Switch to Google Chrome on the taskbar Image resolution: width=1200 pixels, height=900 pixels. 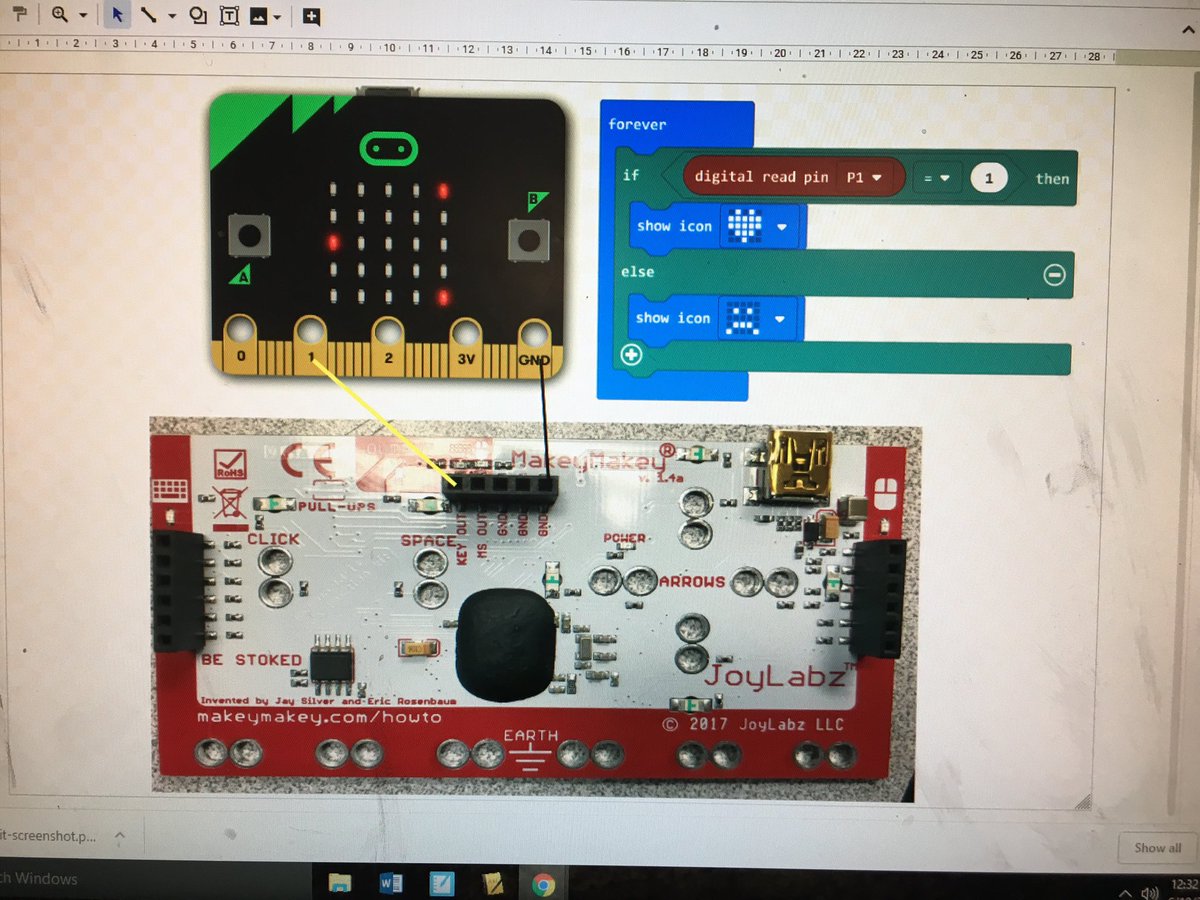pyautogui.click(x=543, y=884)
